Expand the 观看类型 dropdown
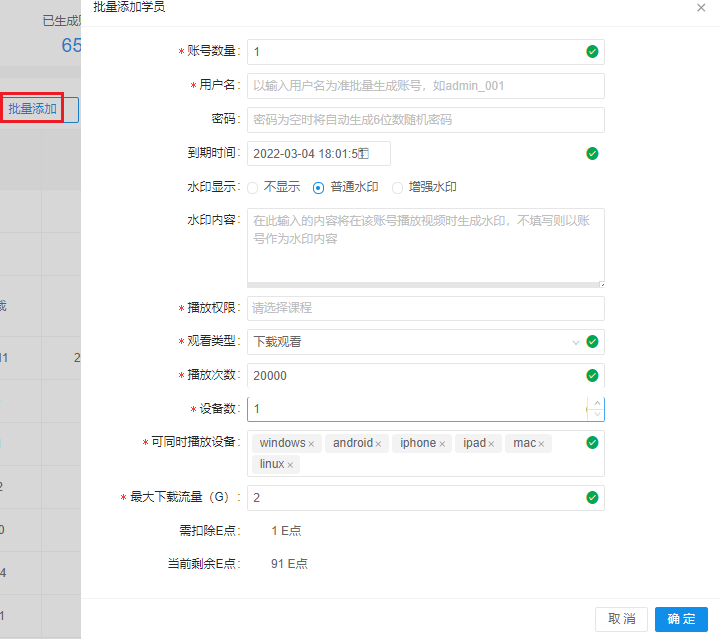 tap(575, 342)
